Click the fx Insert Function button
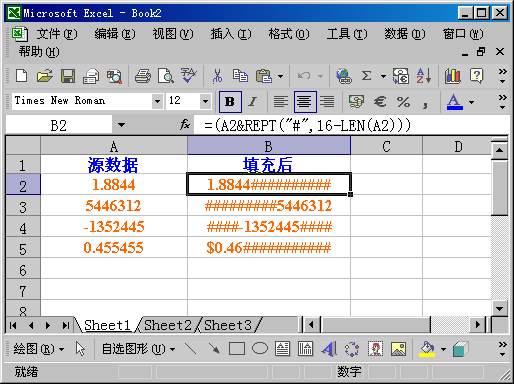Viewport: 514px width, 384px height. [185, 125]
